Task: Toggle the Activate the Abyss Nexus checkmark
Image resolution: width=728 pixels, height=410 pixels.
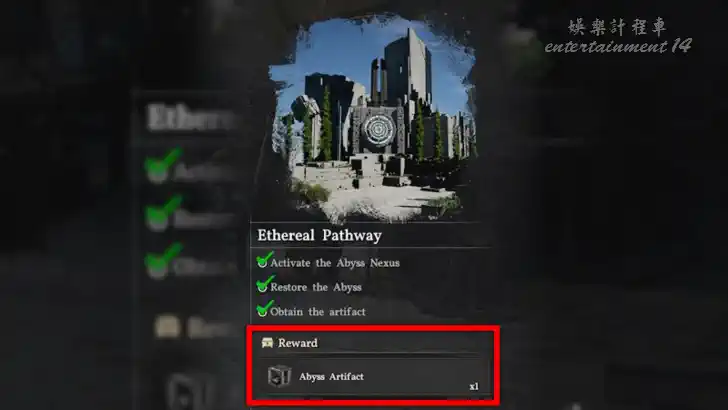Action: (264, 260)
